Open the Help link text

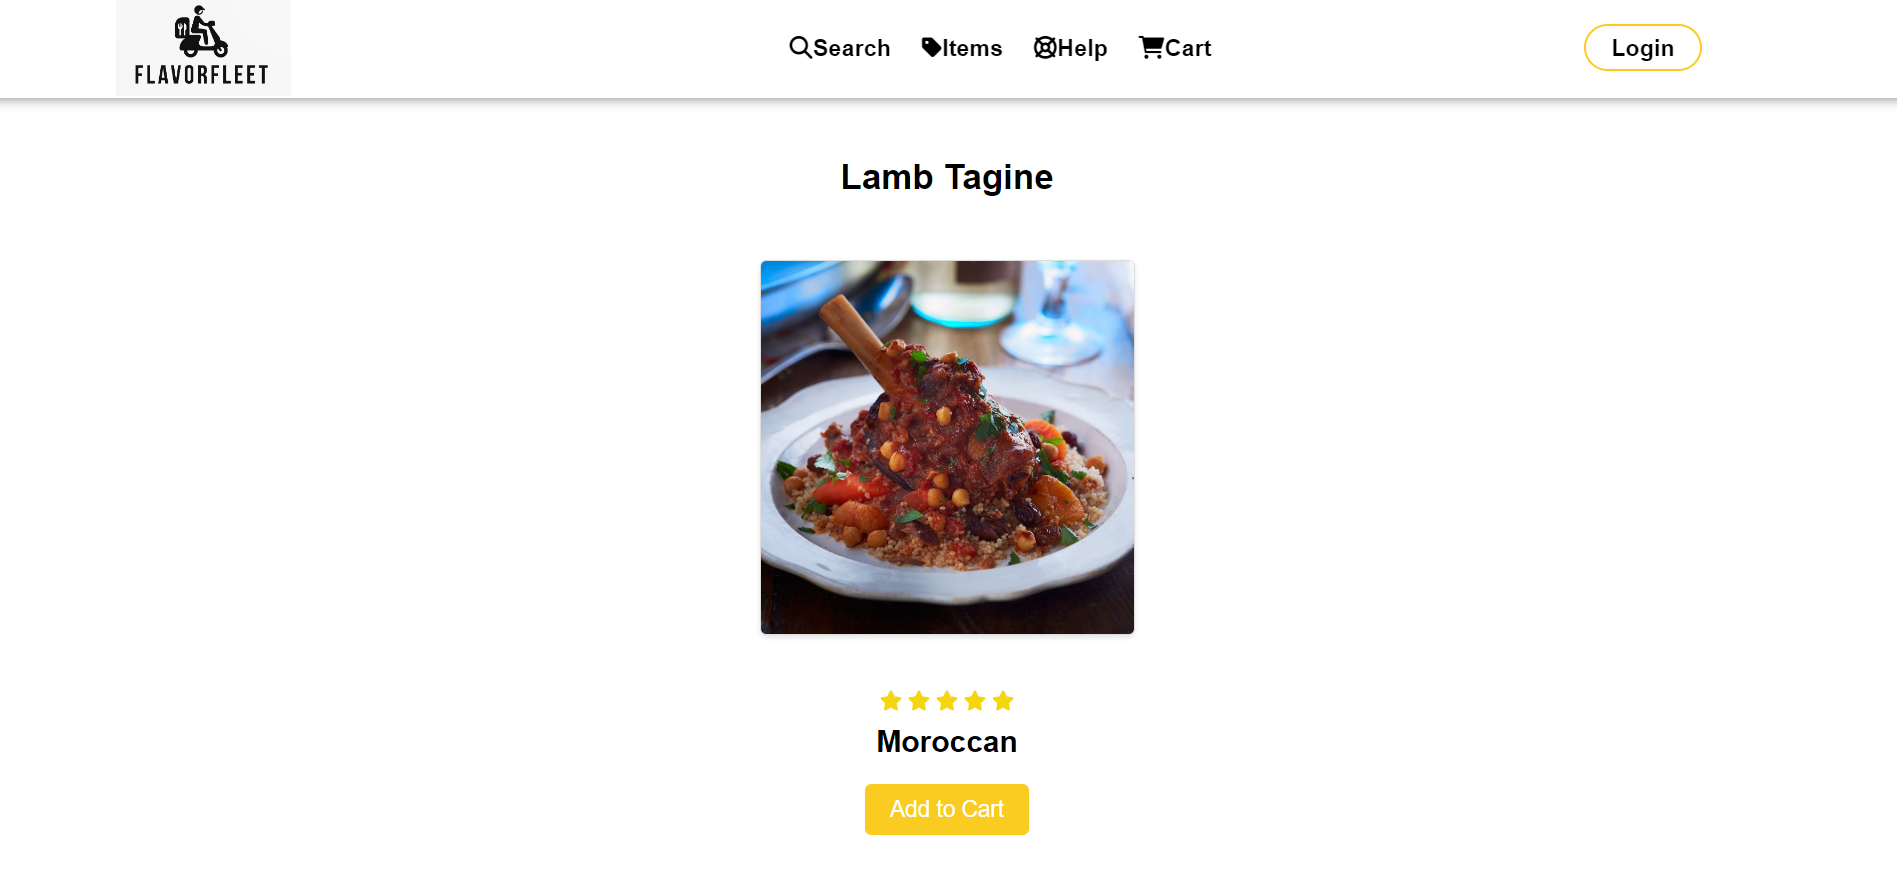coord(1082,48)
